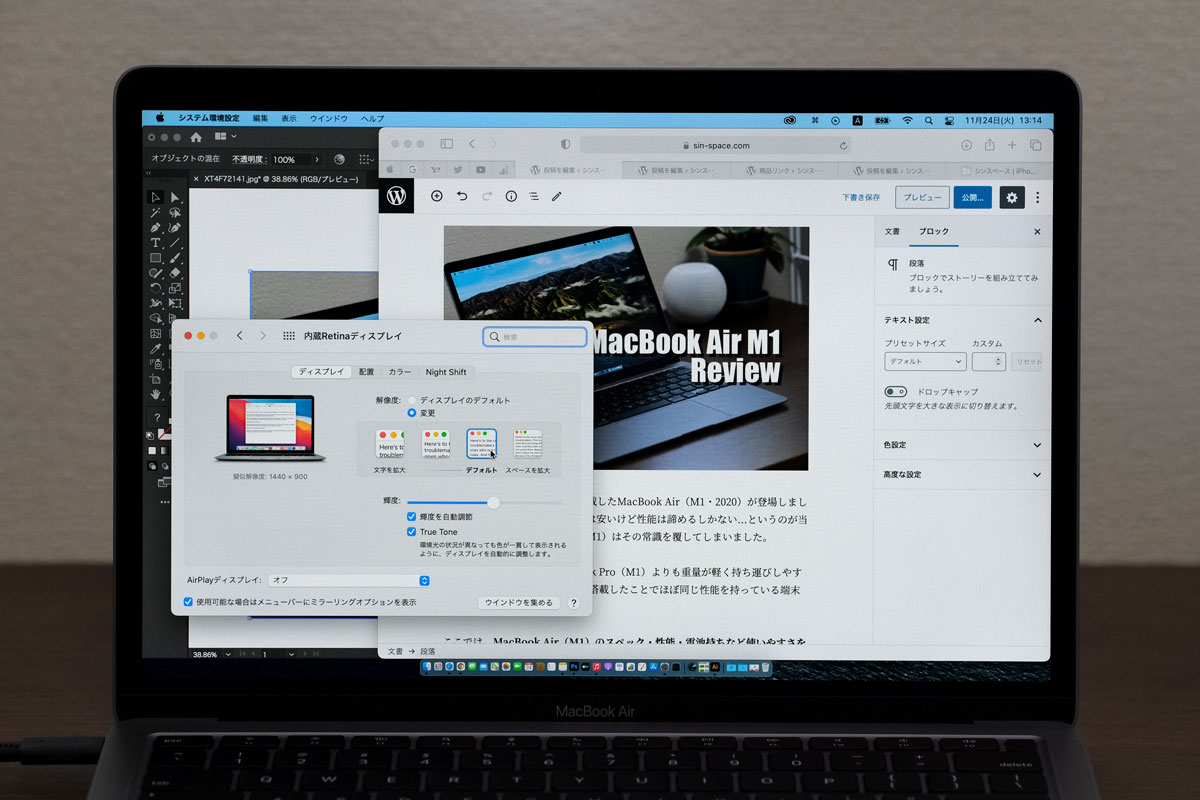Open the Wi-Fi menu bar icon

click(907, 119)
